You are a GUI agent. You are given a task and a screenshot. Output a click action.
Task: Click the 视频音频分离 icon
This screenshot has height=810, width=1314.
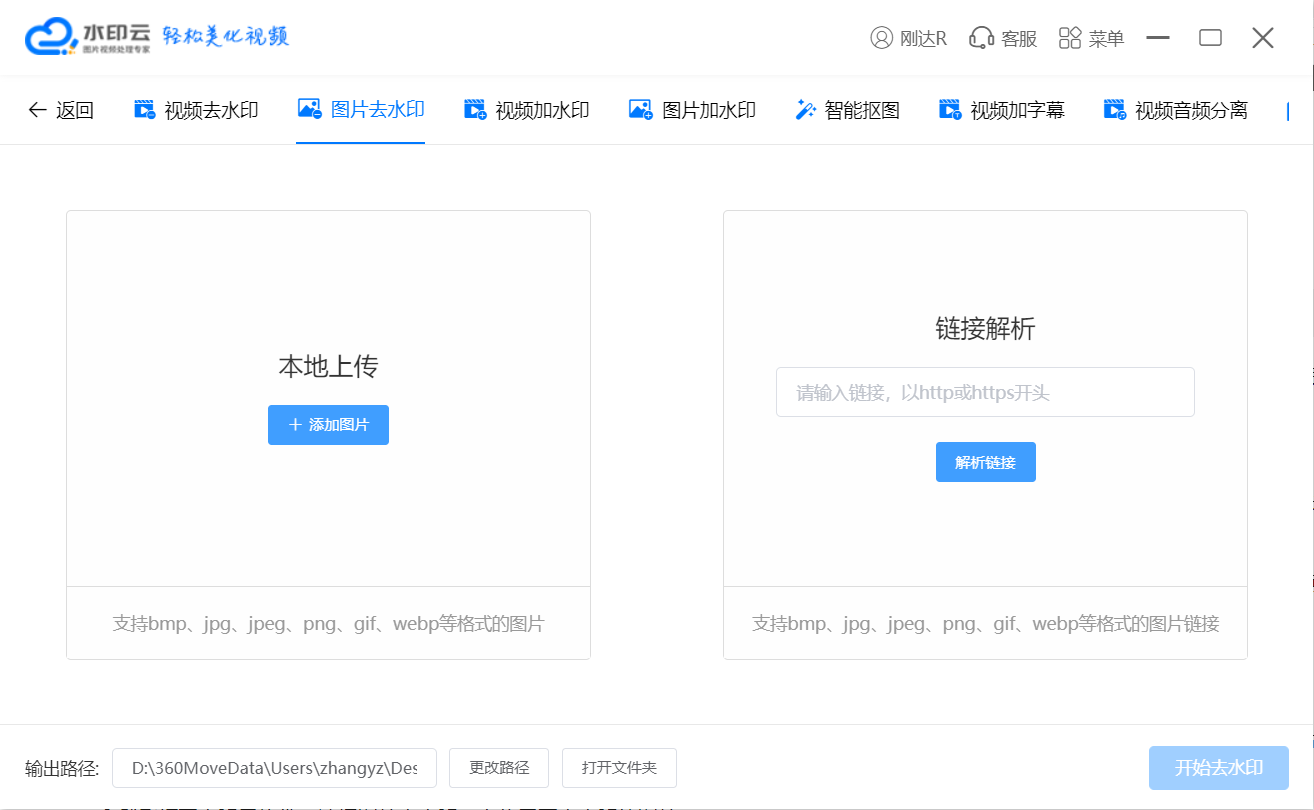click(x=1114, y=110)
